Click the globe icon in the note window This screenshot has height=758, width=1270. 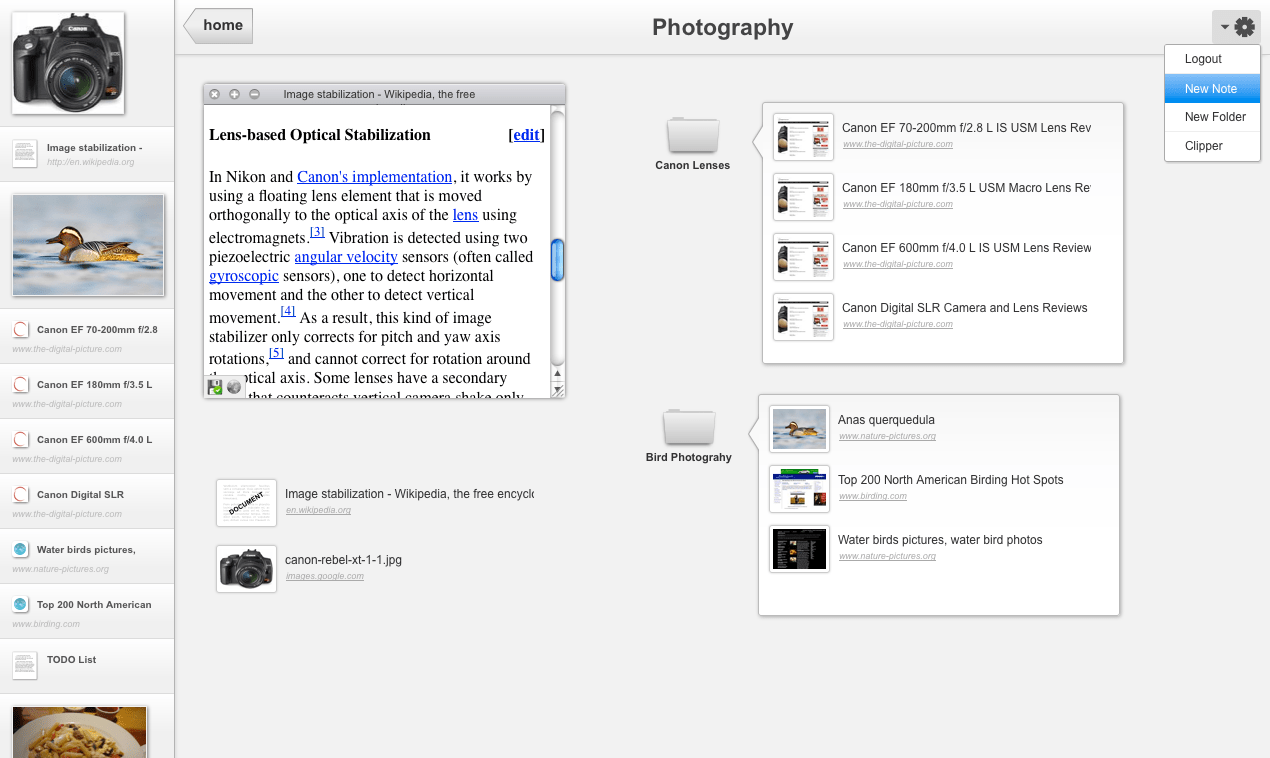pos(234,387)
